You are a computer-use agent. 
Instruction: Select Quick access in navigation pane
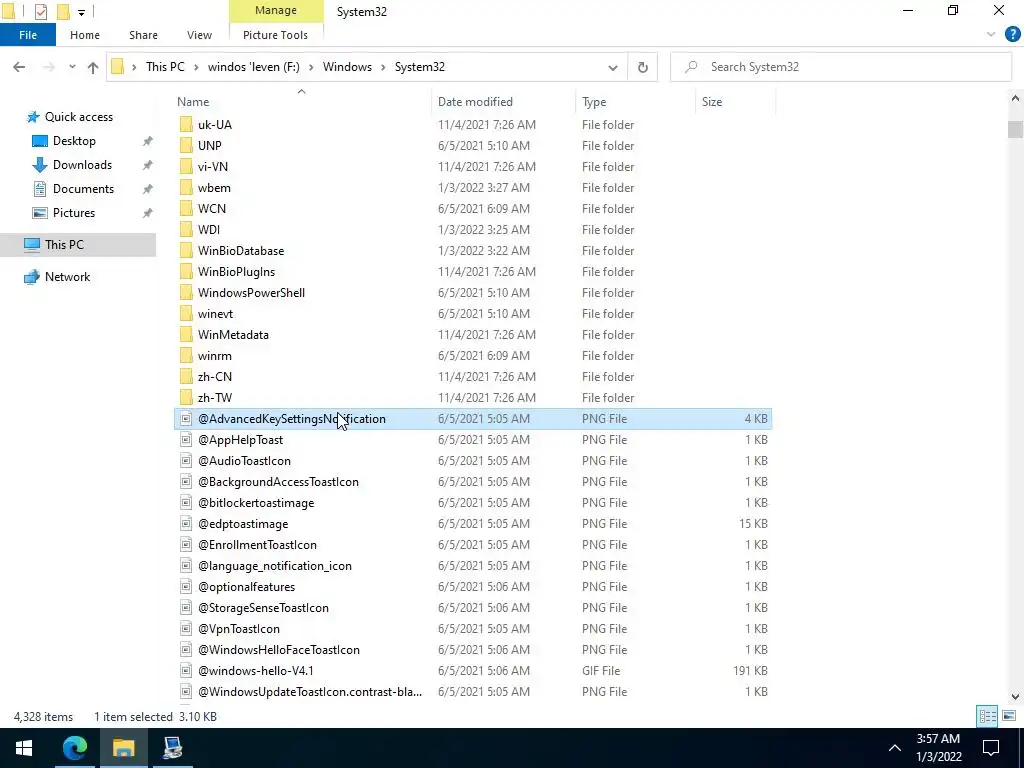[x=78, y=117]
